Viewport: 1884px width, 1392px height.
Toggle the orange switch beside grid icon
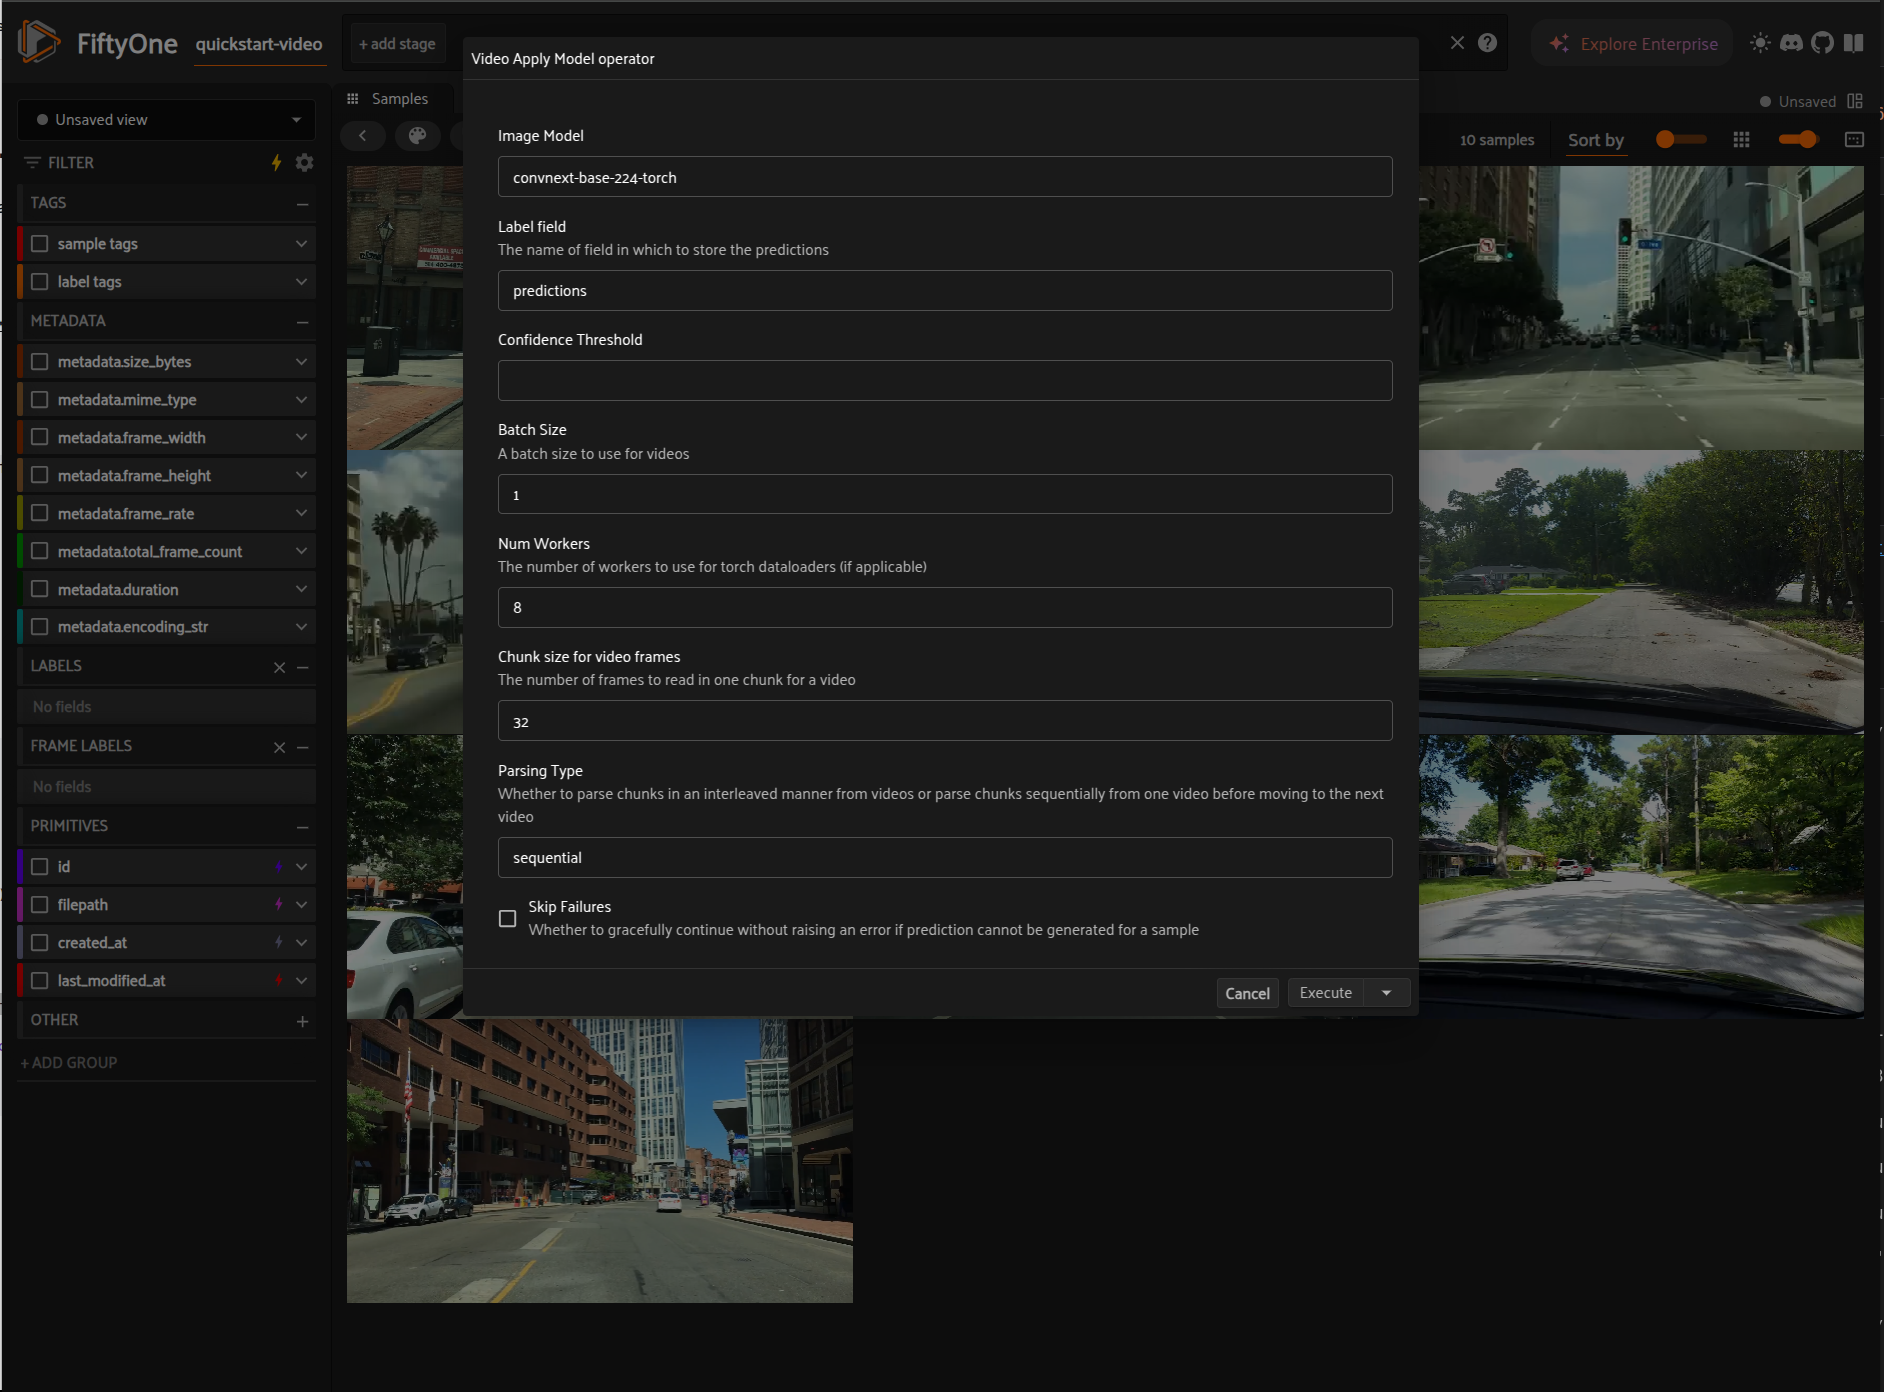click(x=1798, y=140)
